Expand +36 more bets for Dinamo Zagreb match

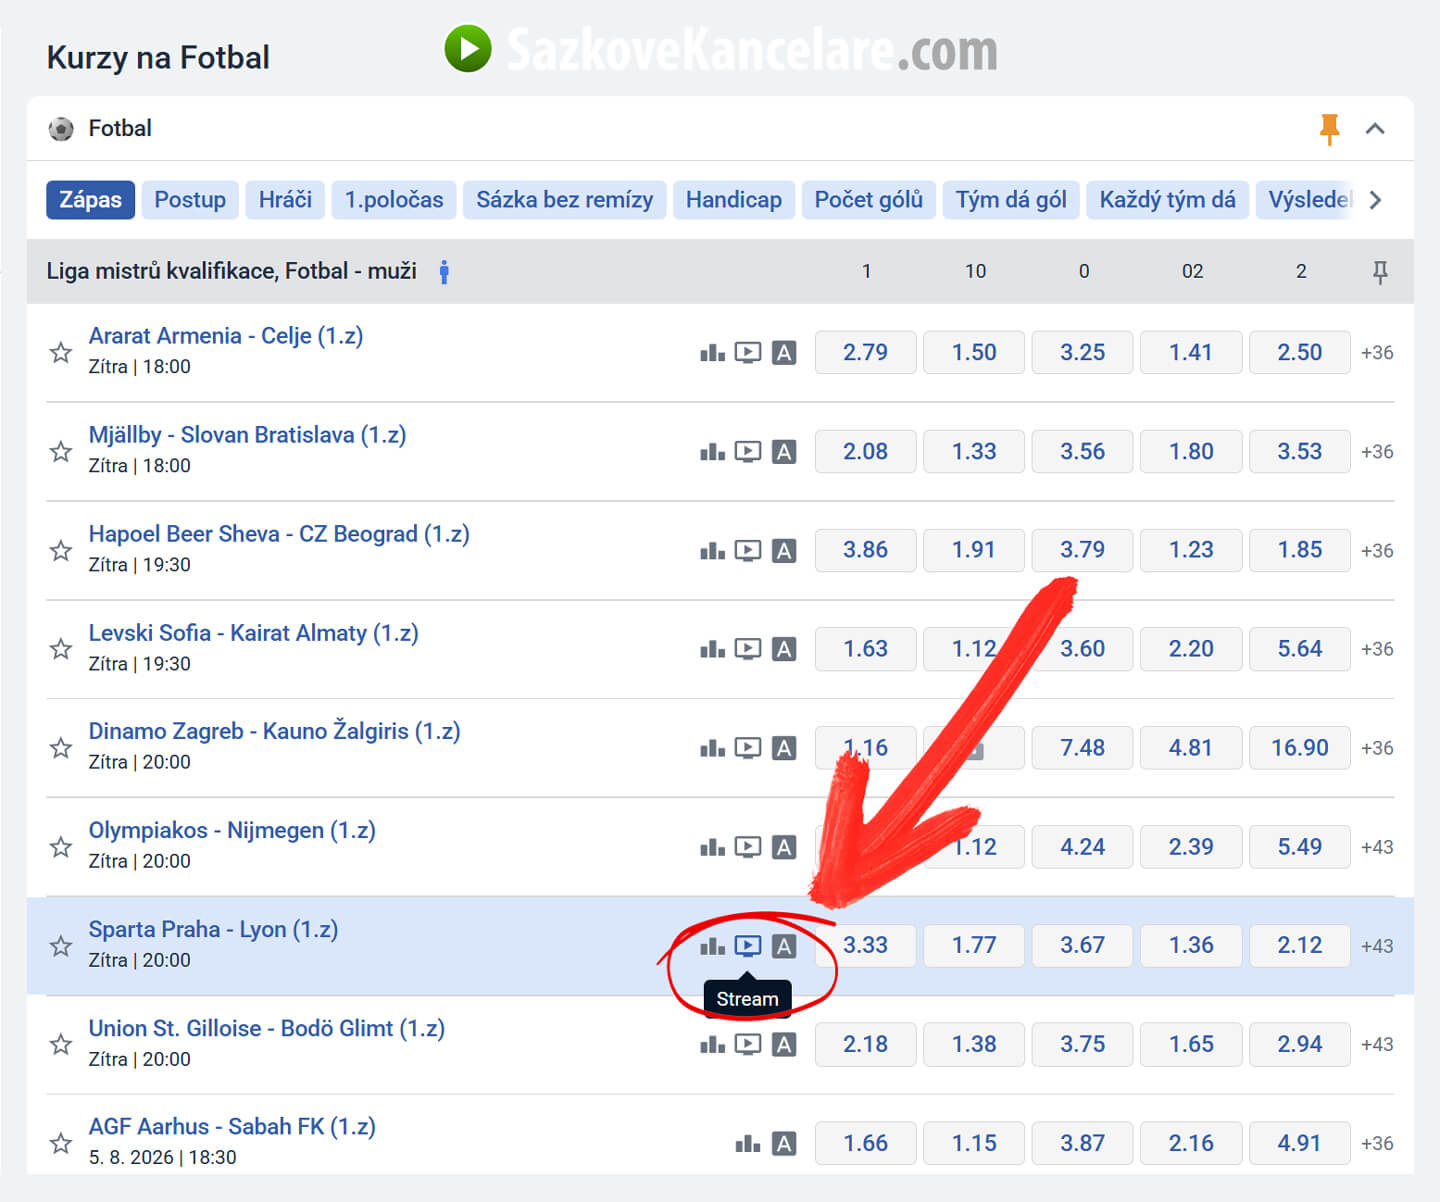click(1377, 748)
